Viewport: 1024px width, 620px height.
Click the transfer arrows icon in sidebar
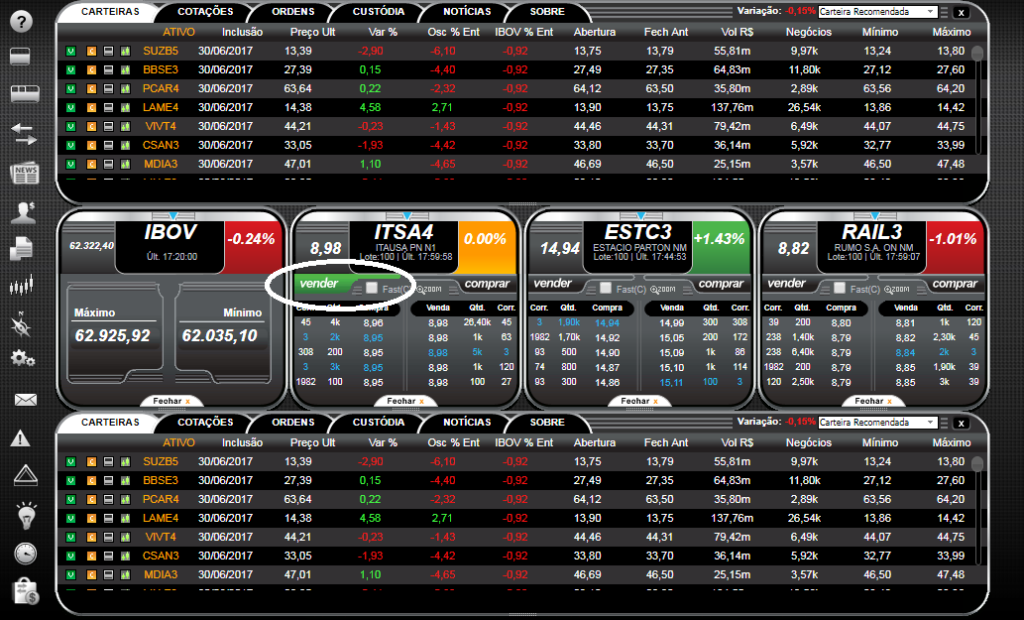pyautogui.click(x=24, y=132)
